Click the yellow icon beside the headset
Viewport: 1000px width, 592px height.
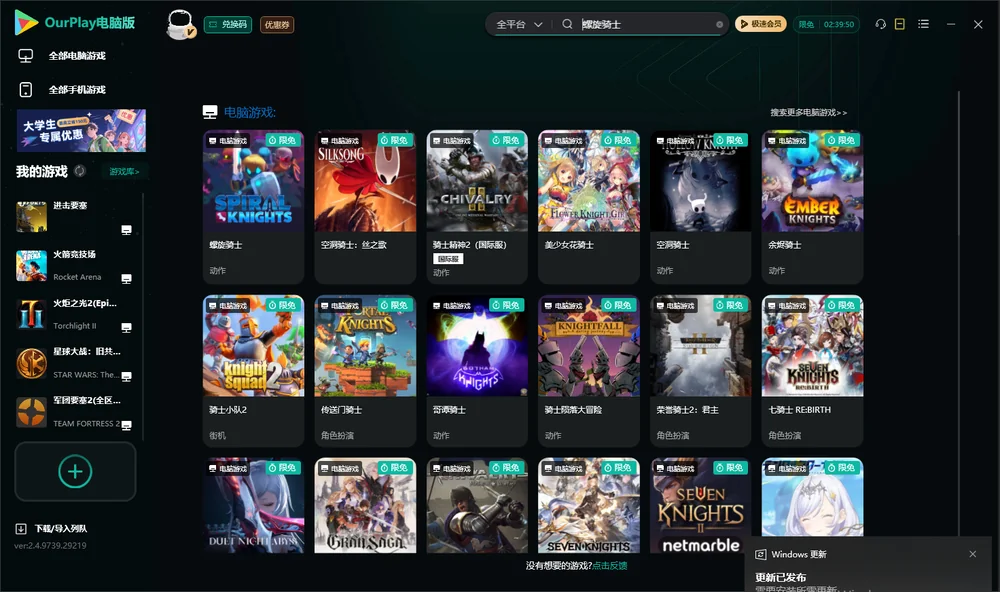(900, 24)
